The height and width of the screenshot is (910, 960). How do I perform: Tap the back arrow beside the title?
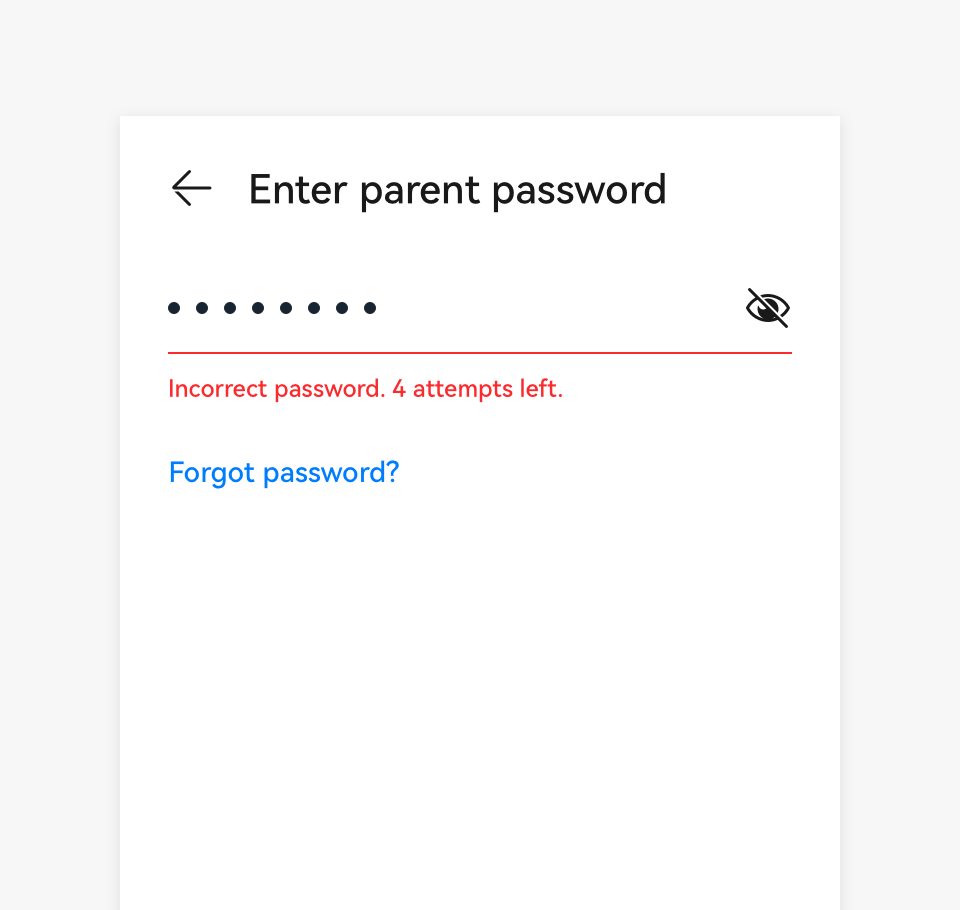pos(191,188)
